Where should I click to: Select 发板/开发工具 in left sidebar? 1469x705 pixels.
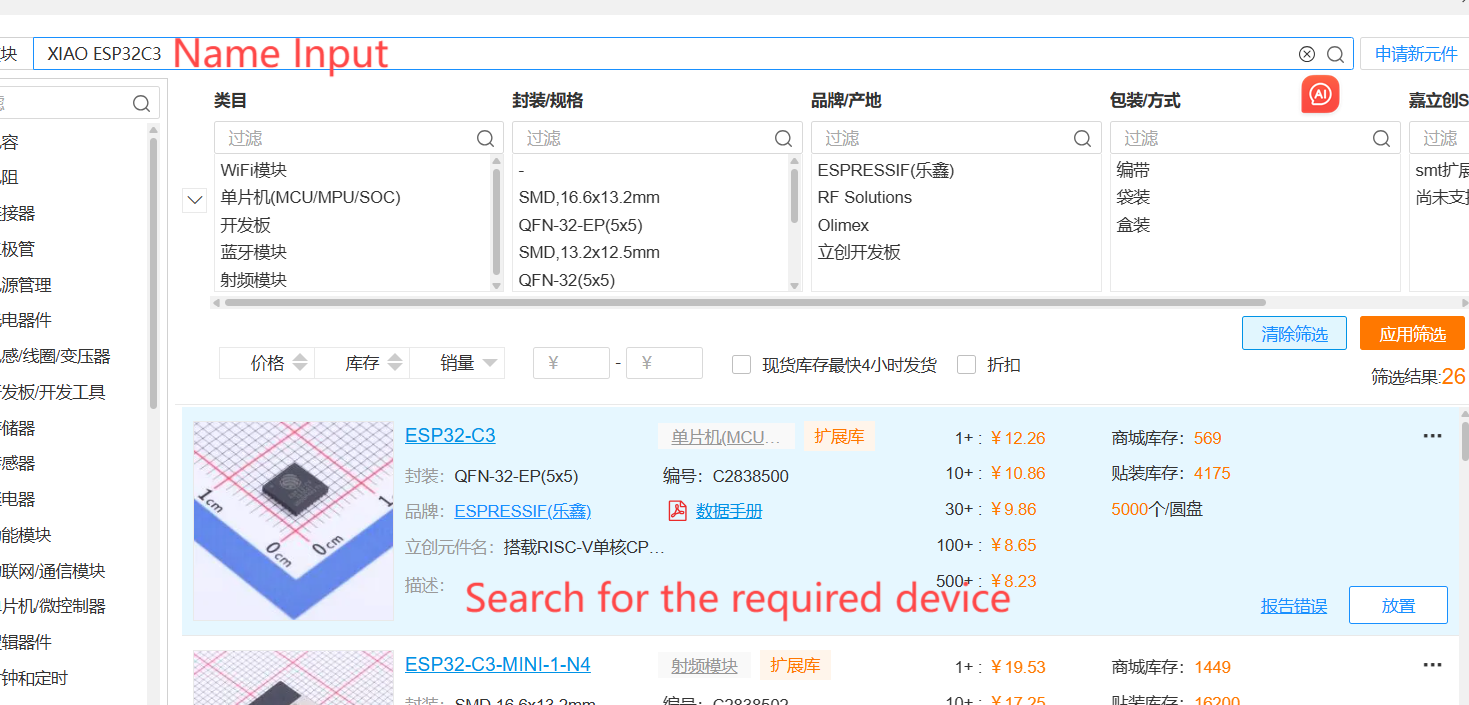(x=52, y=392)
